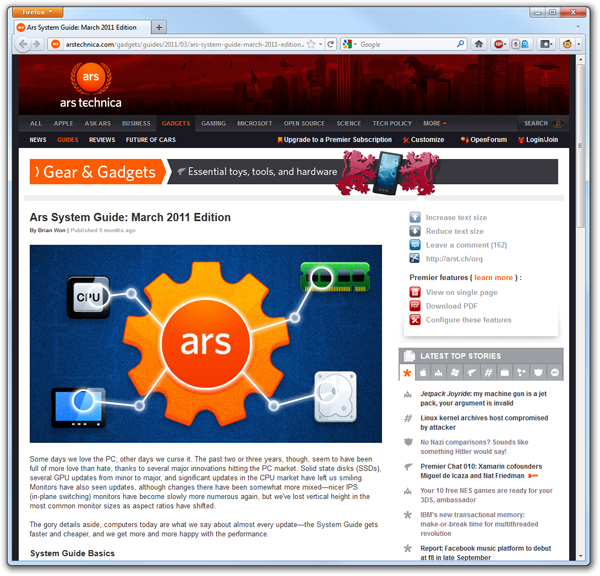Open Linux kernel archives host compromised story
The image size is (600, 576).
pos(484,423)
